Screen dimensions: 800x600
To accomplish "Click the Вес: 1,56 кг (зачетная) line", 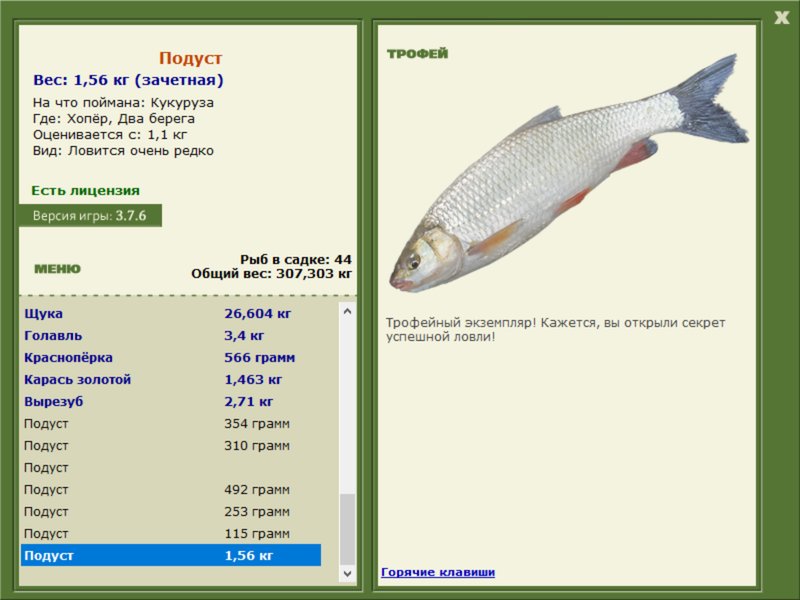I will (x=129, y=80).
